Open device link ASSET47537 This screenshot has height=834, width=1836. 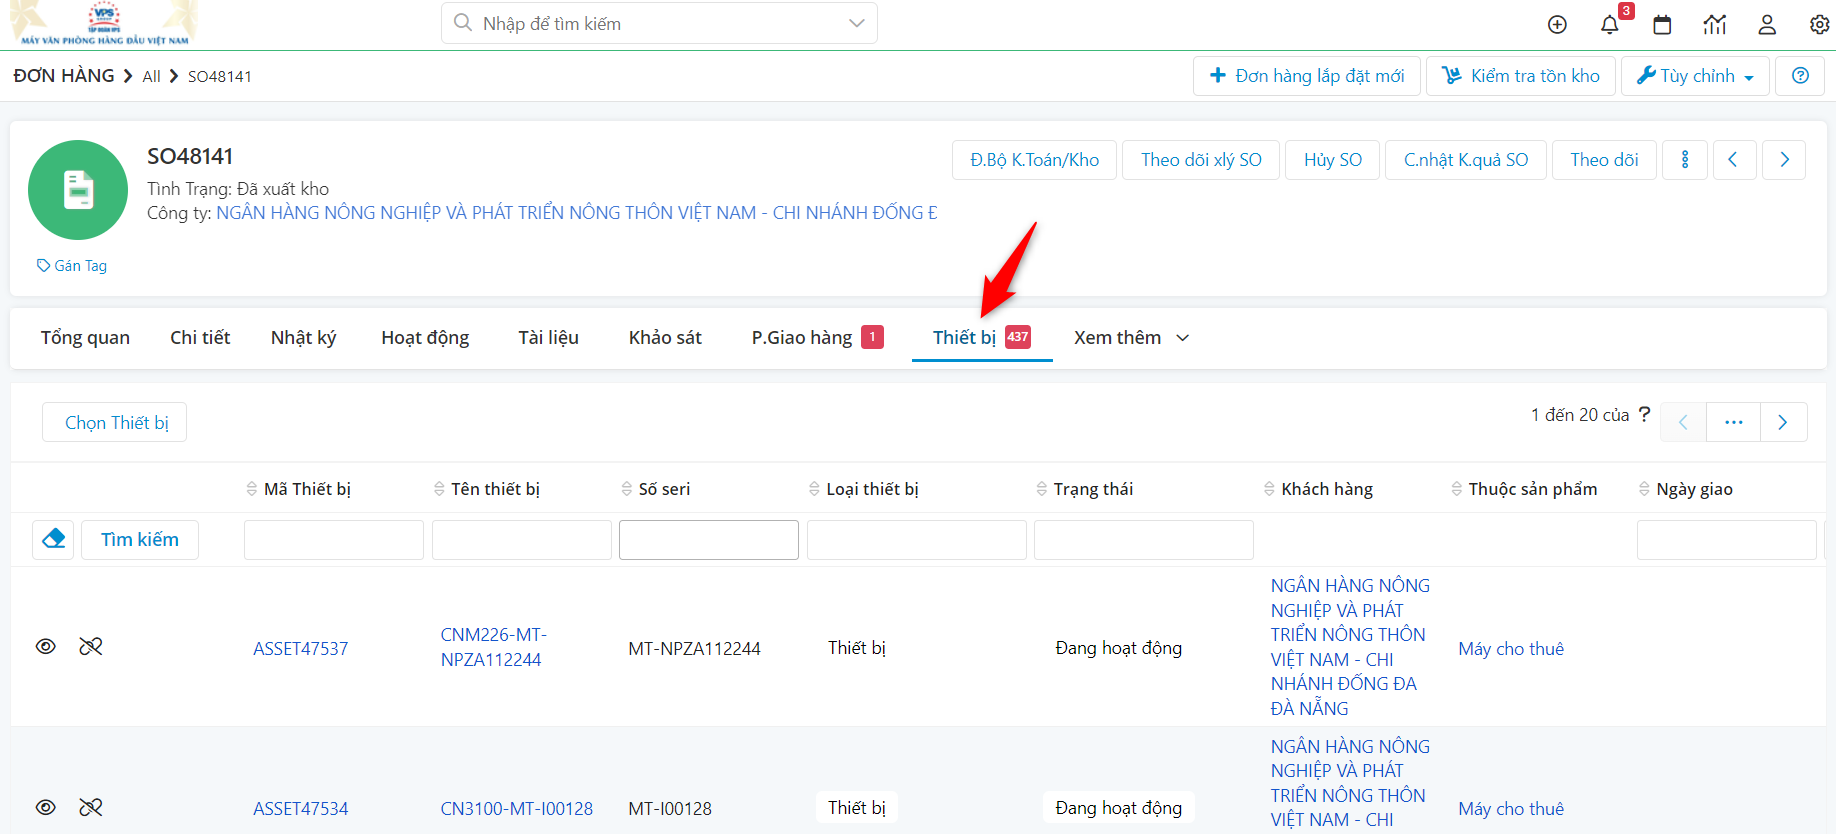click(301, 649)
